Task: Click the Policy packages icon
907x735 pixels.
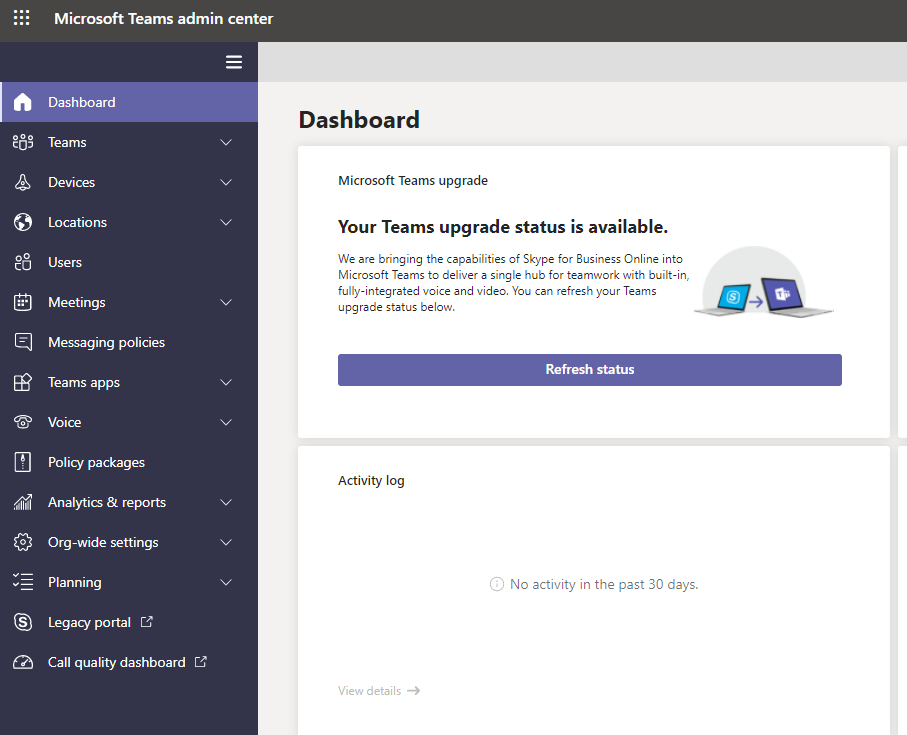Action: (x=23, y=462)
